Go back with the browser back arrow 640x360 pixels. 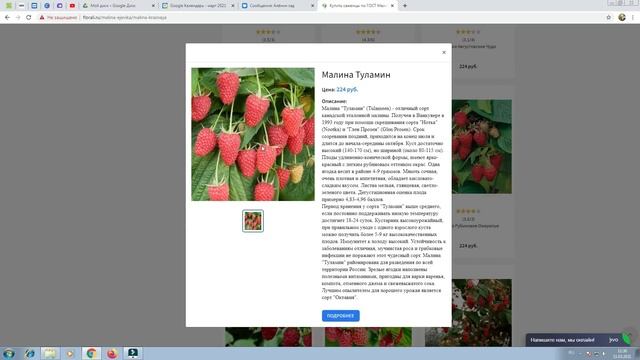[7, 18]
